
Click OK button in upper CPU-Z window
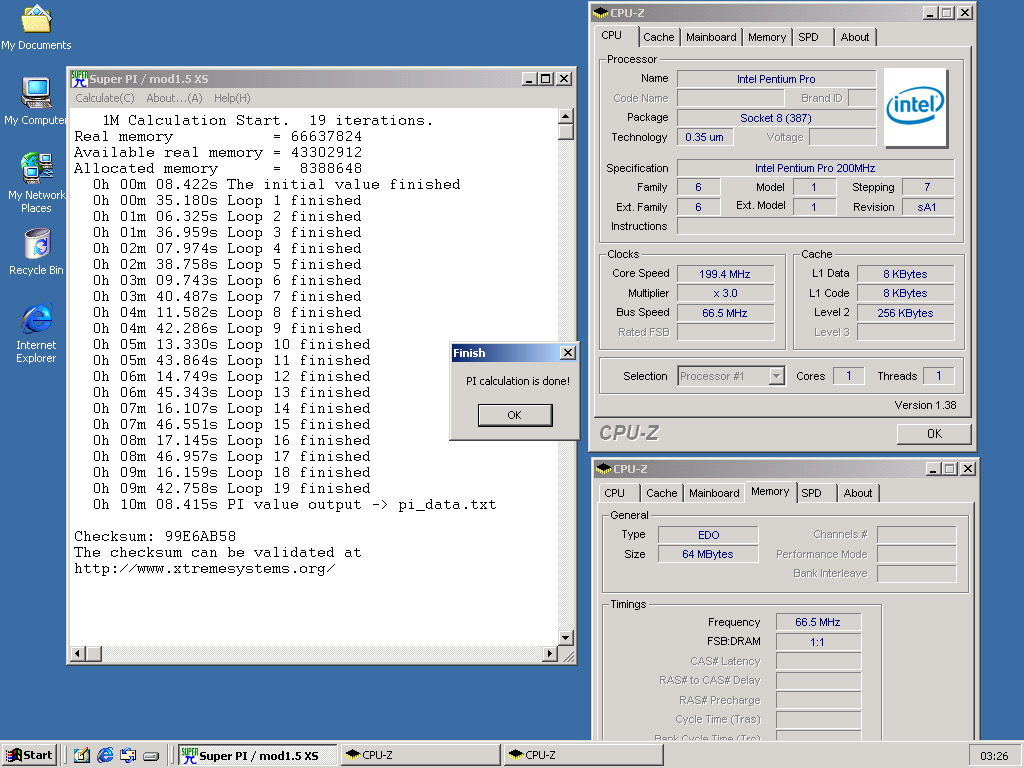pos(934,434)
